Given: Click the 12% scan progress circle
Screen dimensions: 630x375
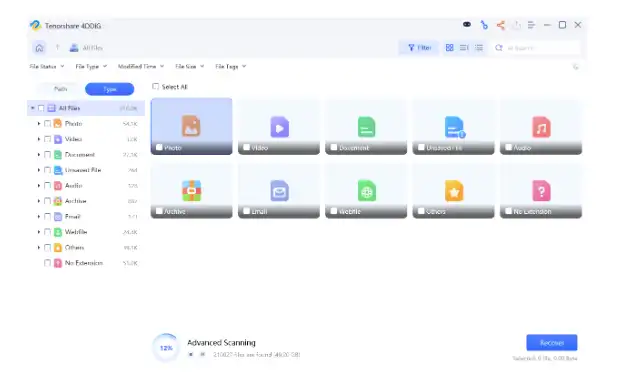Looking at the screenshot, I should pos(166,348).
